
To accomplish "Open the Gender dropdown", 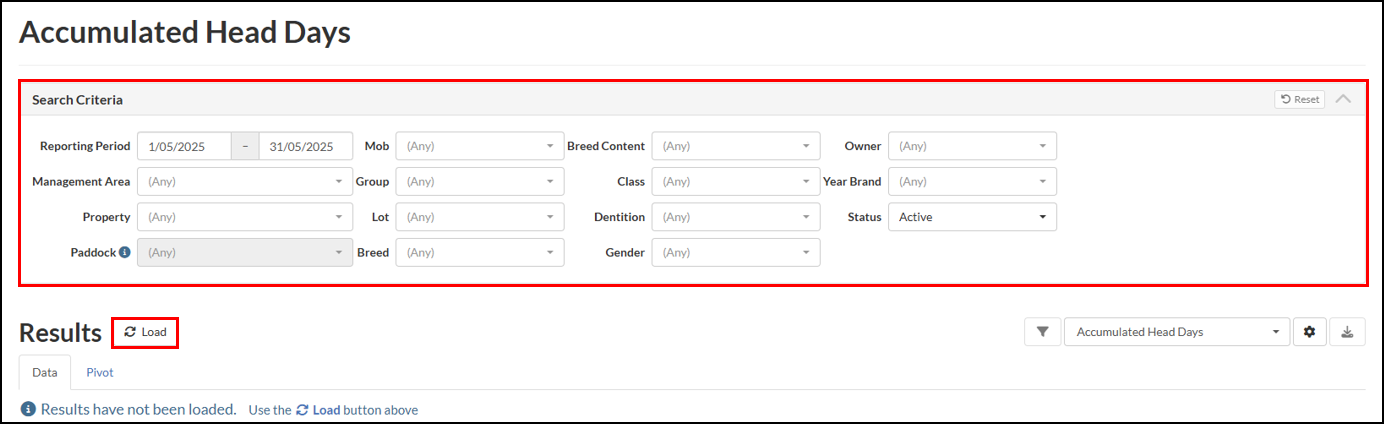I will coord(736,253).
